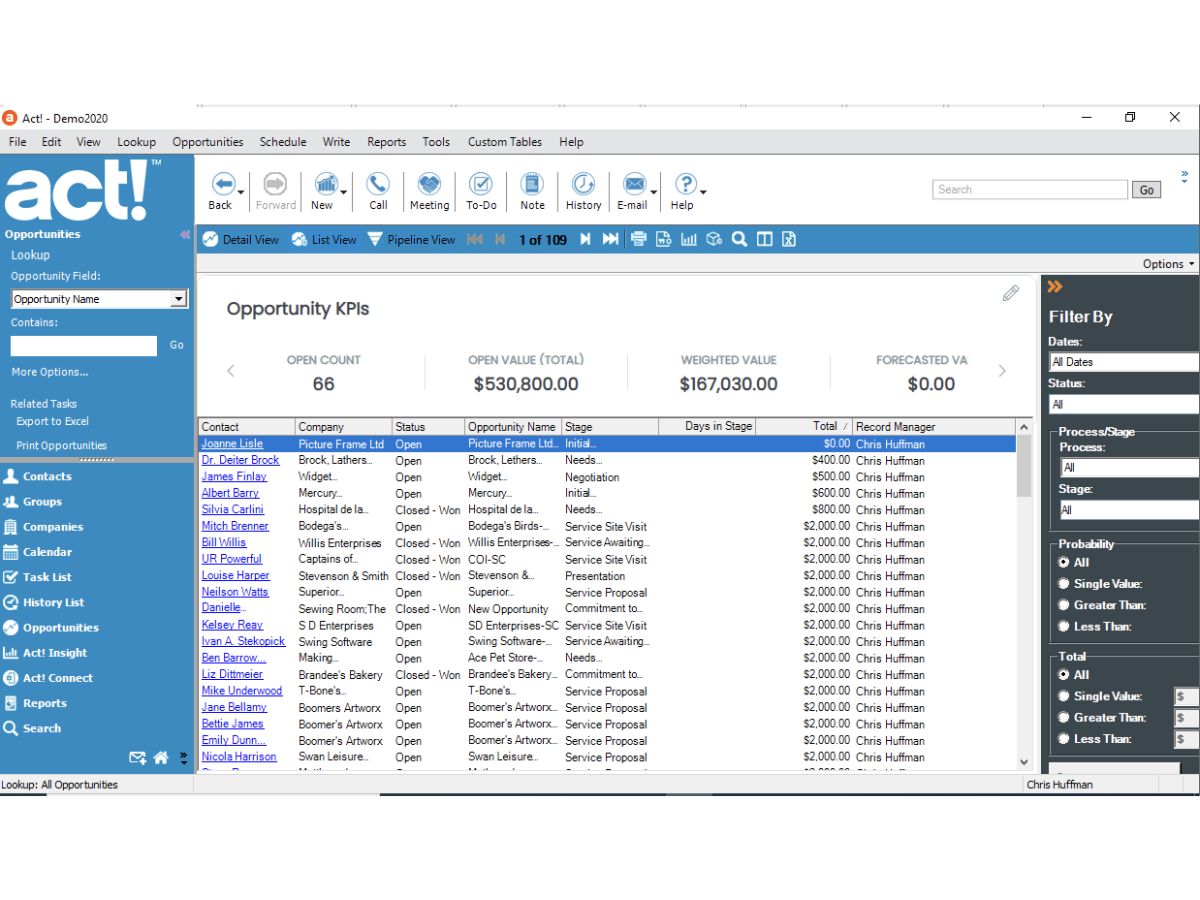Select Total All radio button
The height and width of the screenshot is (900, 1200).
click(x=1063, y=675)
